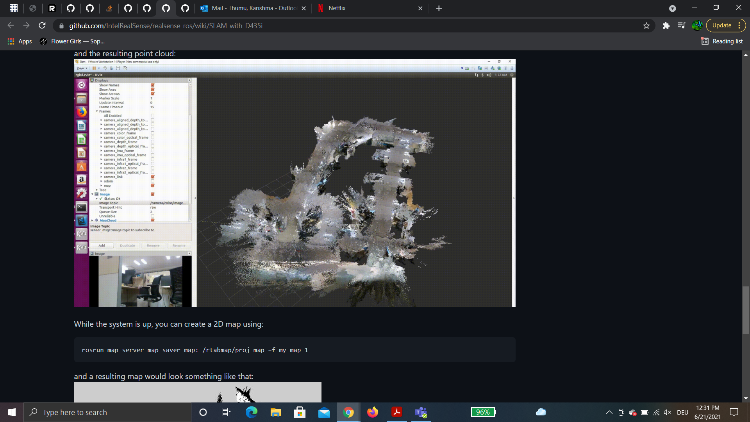750x422 pixels.
Task: Open the Windows Start menu
Action: [11, 412]
